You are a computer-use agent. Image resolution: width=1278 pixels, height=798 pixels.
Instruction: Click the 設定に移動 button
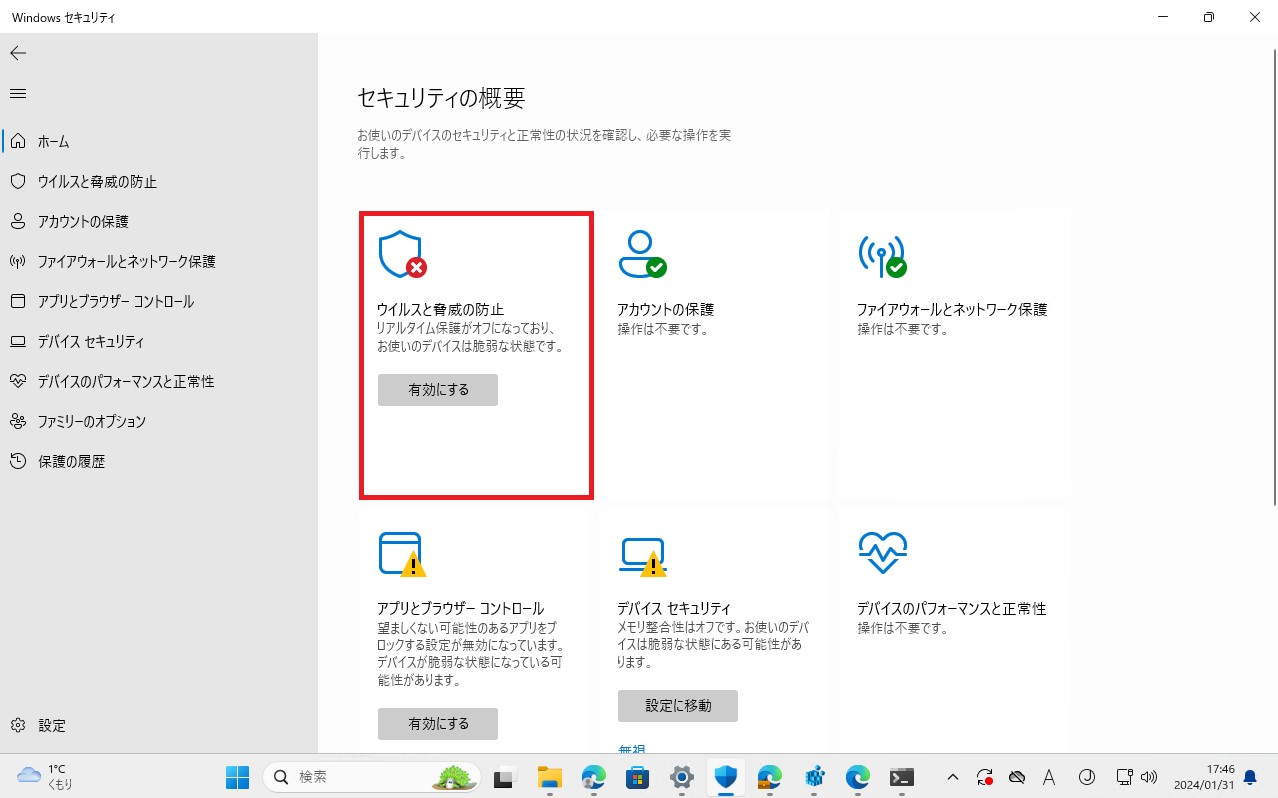pyautogui.click(x=678, y=705)
